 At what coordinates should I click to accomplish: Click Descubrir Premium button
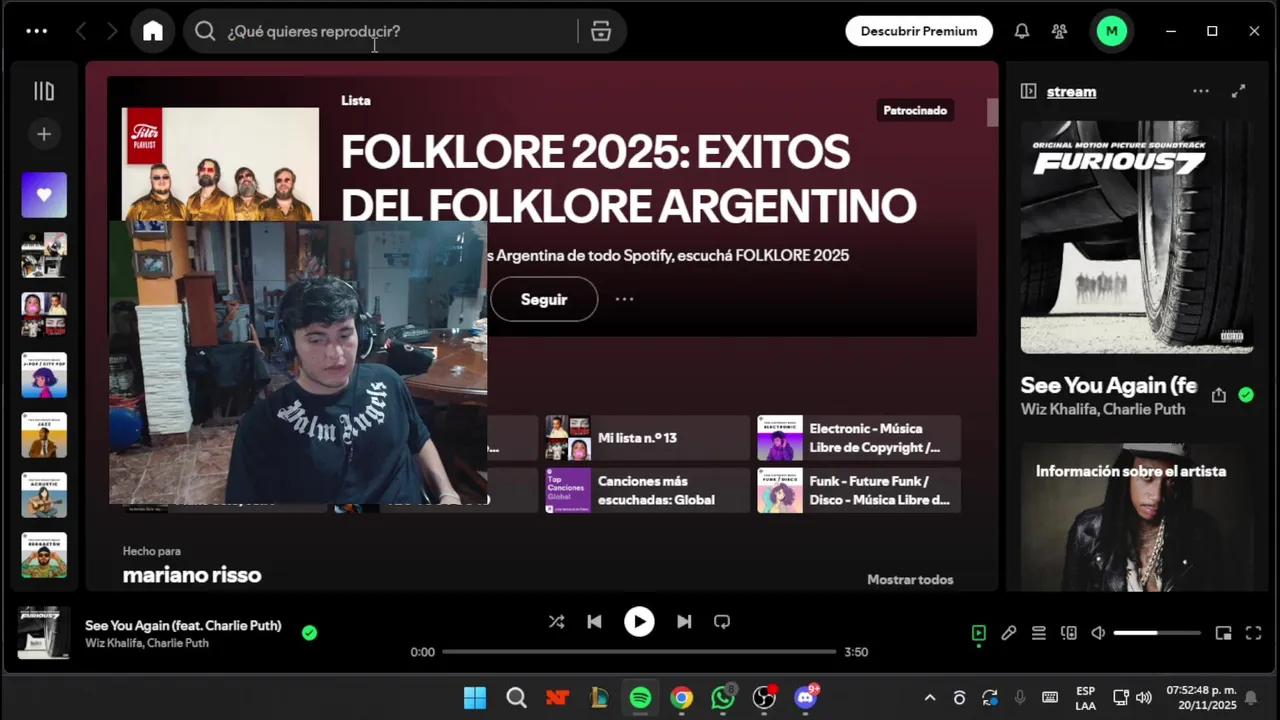point(919,31)
